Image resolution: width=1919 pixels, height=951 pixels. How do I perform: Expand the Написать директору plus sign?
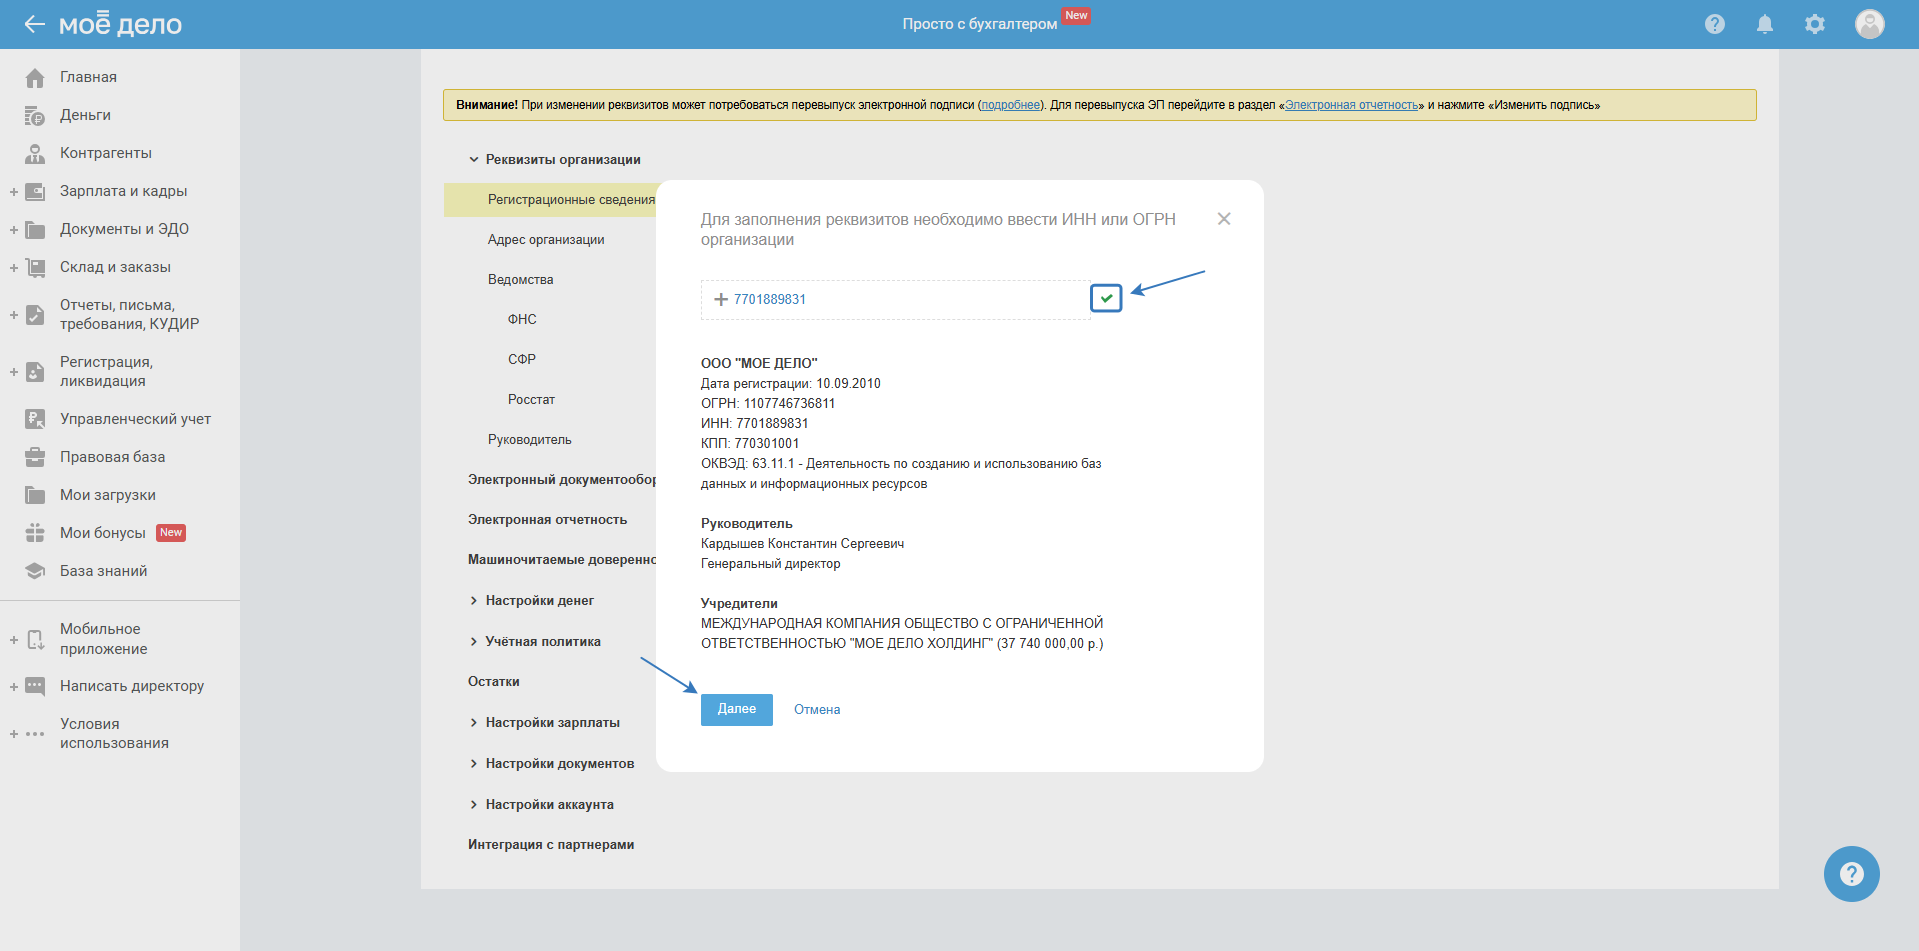tap(14, 686)
